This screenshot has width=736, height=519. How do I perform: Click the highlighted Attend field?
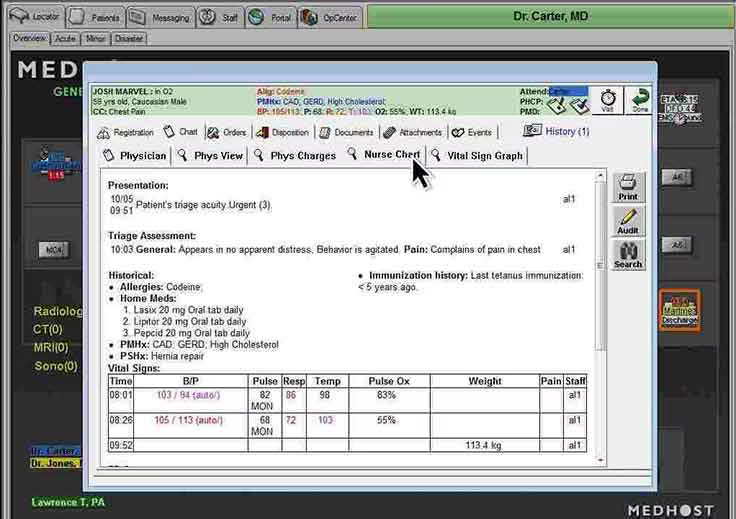pos(568,92)
